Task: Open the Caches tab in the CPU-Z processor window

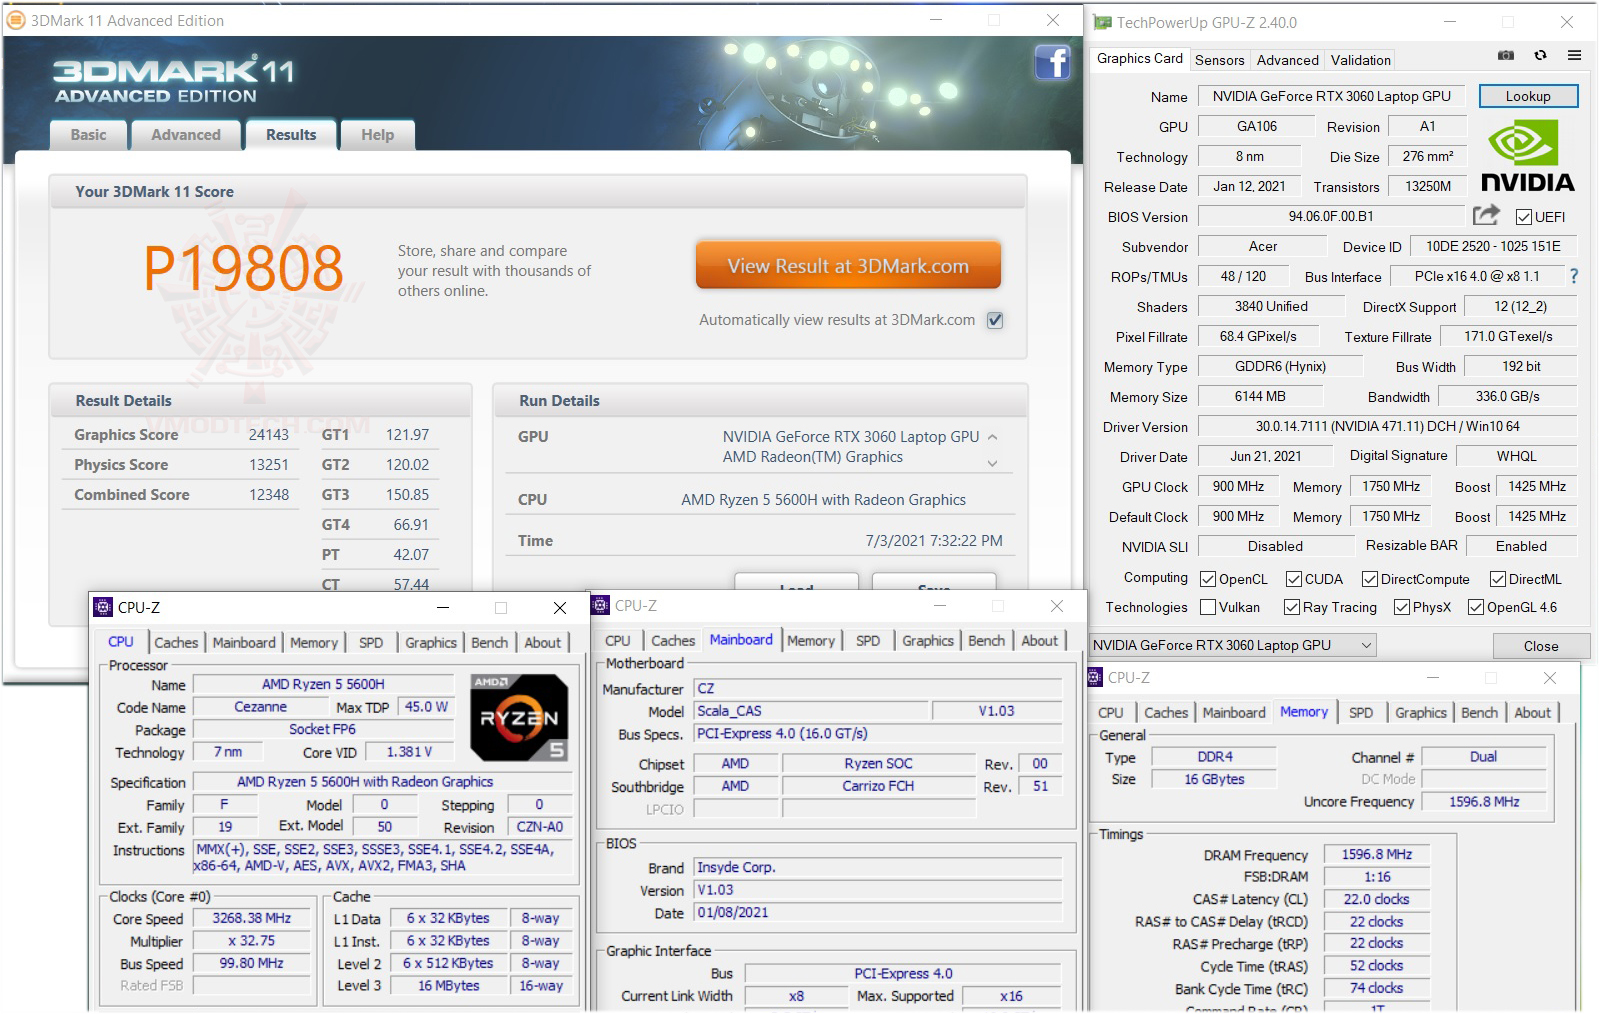Action: tap(176, 642)
